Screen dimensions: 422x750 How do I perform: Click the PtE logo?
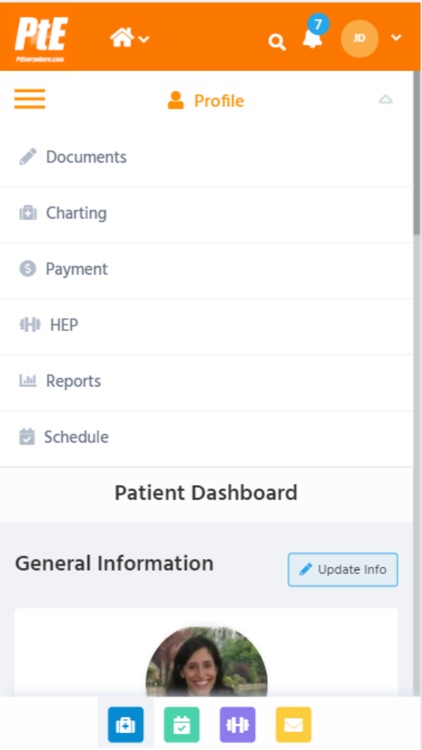[42, 38]
